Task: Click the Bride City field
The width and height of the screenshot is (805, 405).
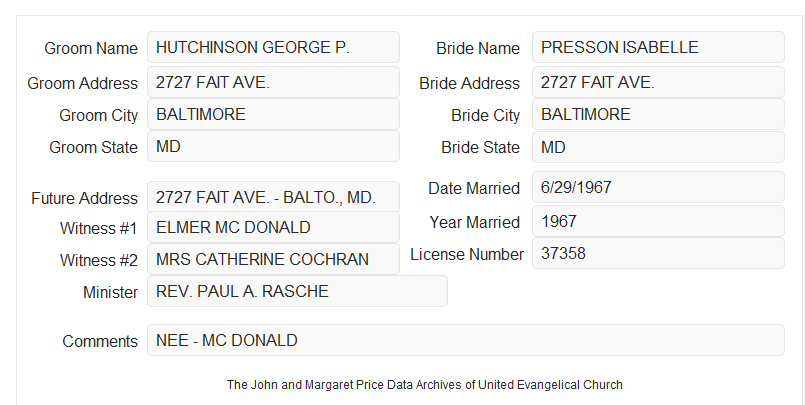Action: [658, 114]
